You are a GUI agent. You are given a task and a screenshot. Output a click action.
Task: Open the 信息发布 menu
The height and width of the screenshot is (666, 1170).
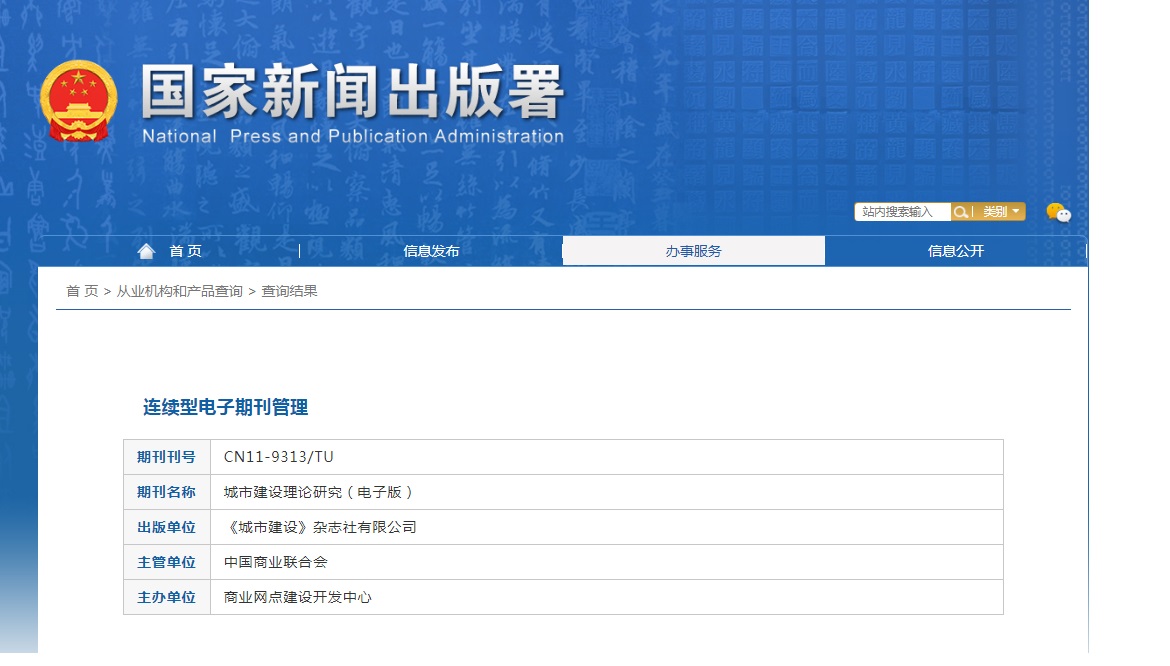[431, 251]
